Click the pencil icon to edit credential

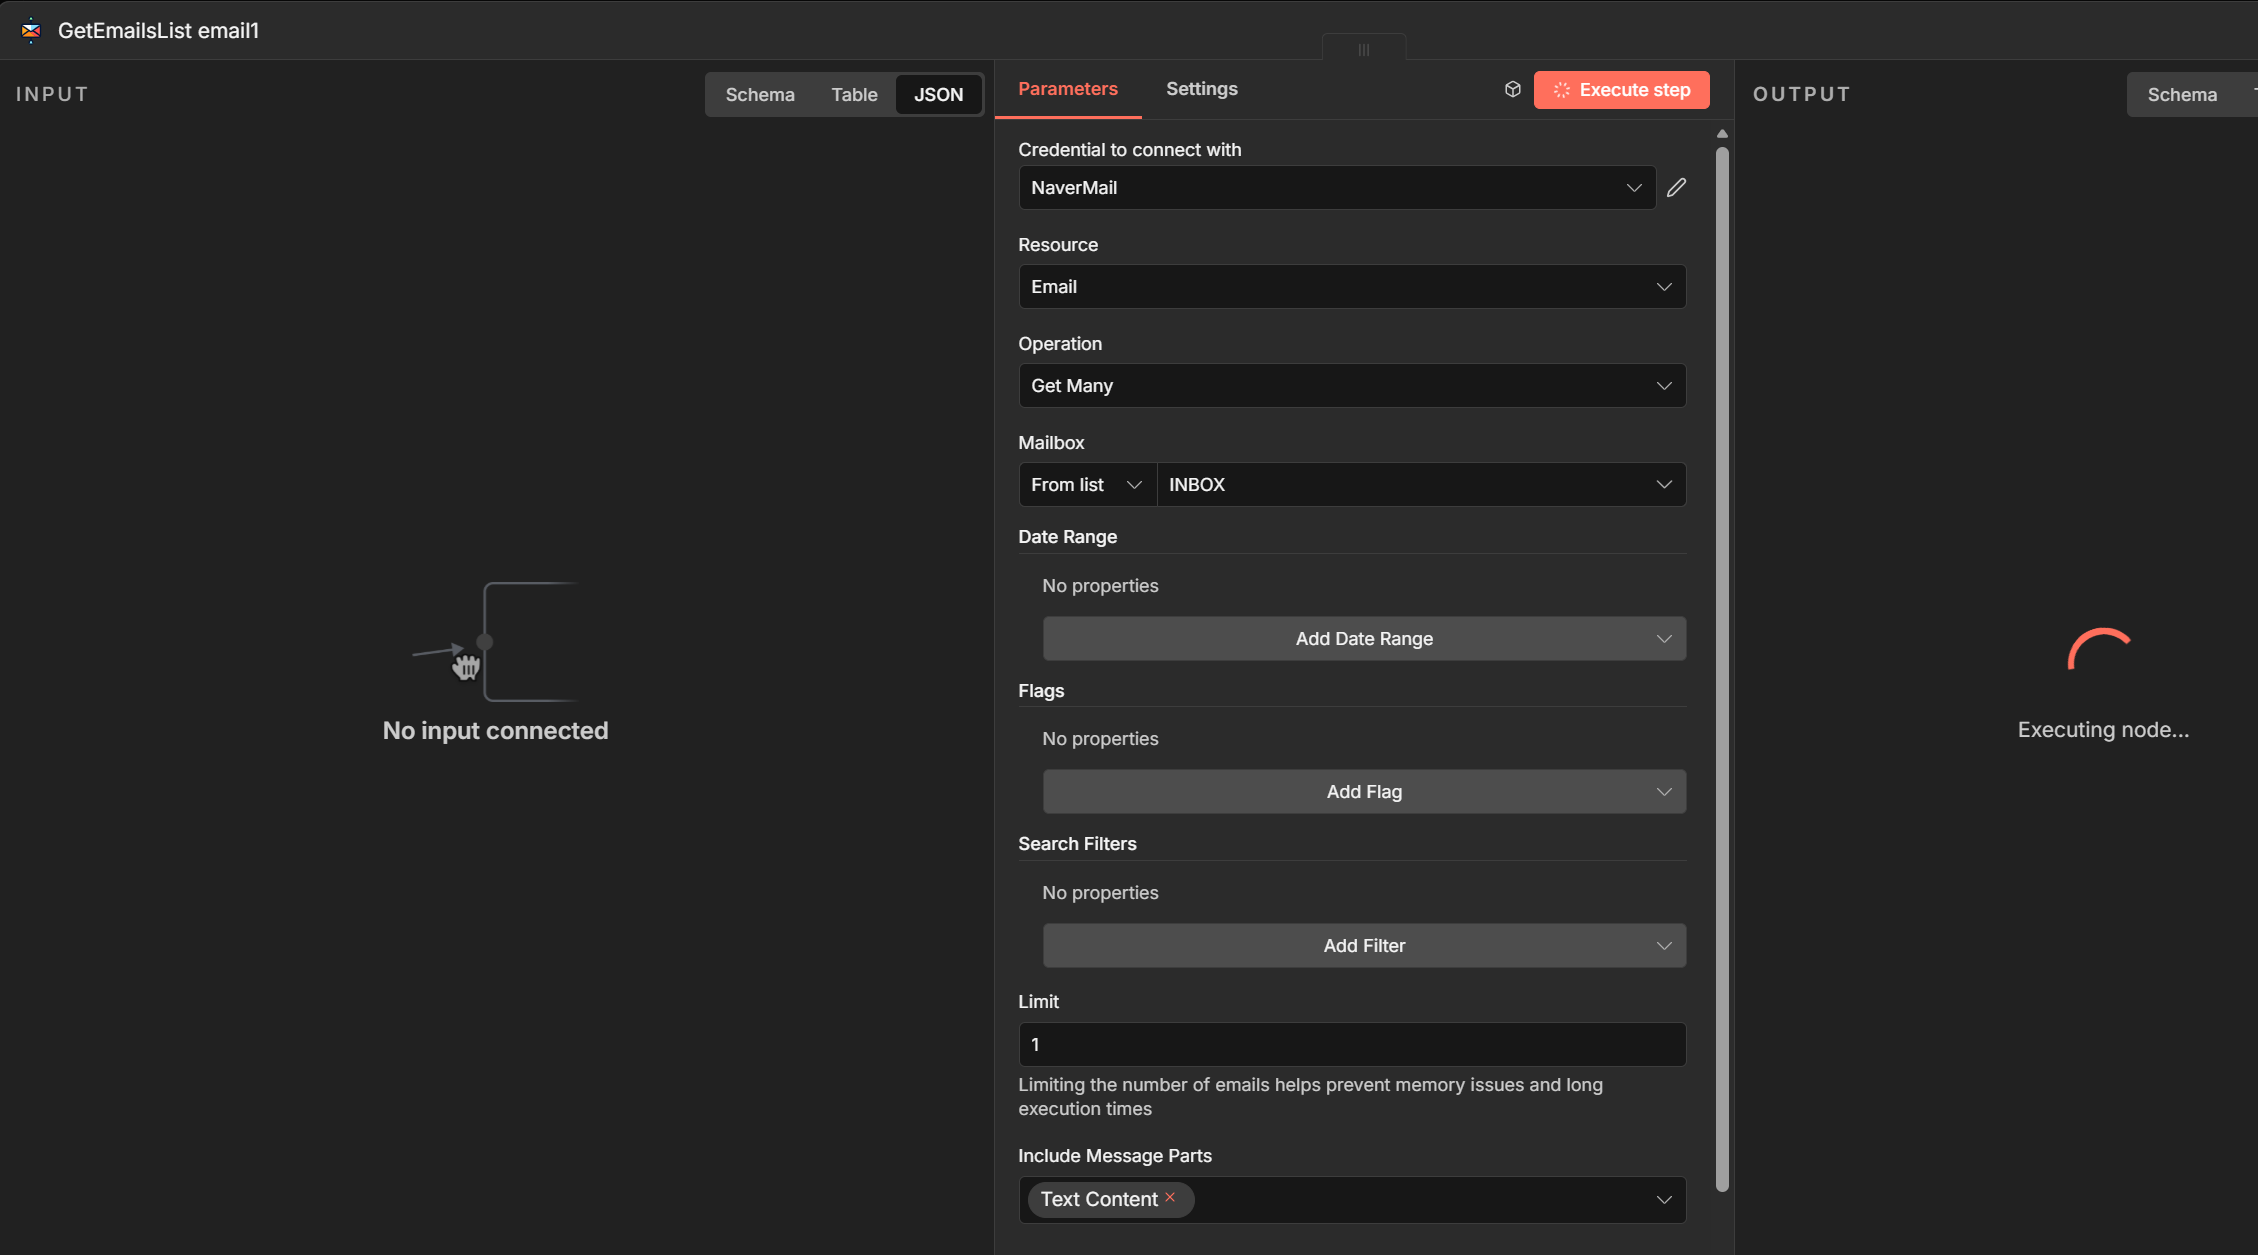tap(1676, 188)
